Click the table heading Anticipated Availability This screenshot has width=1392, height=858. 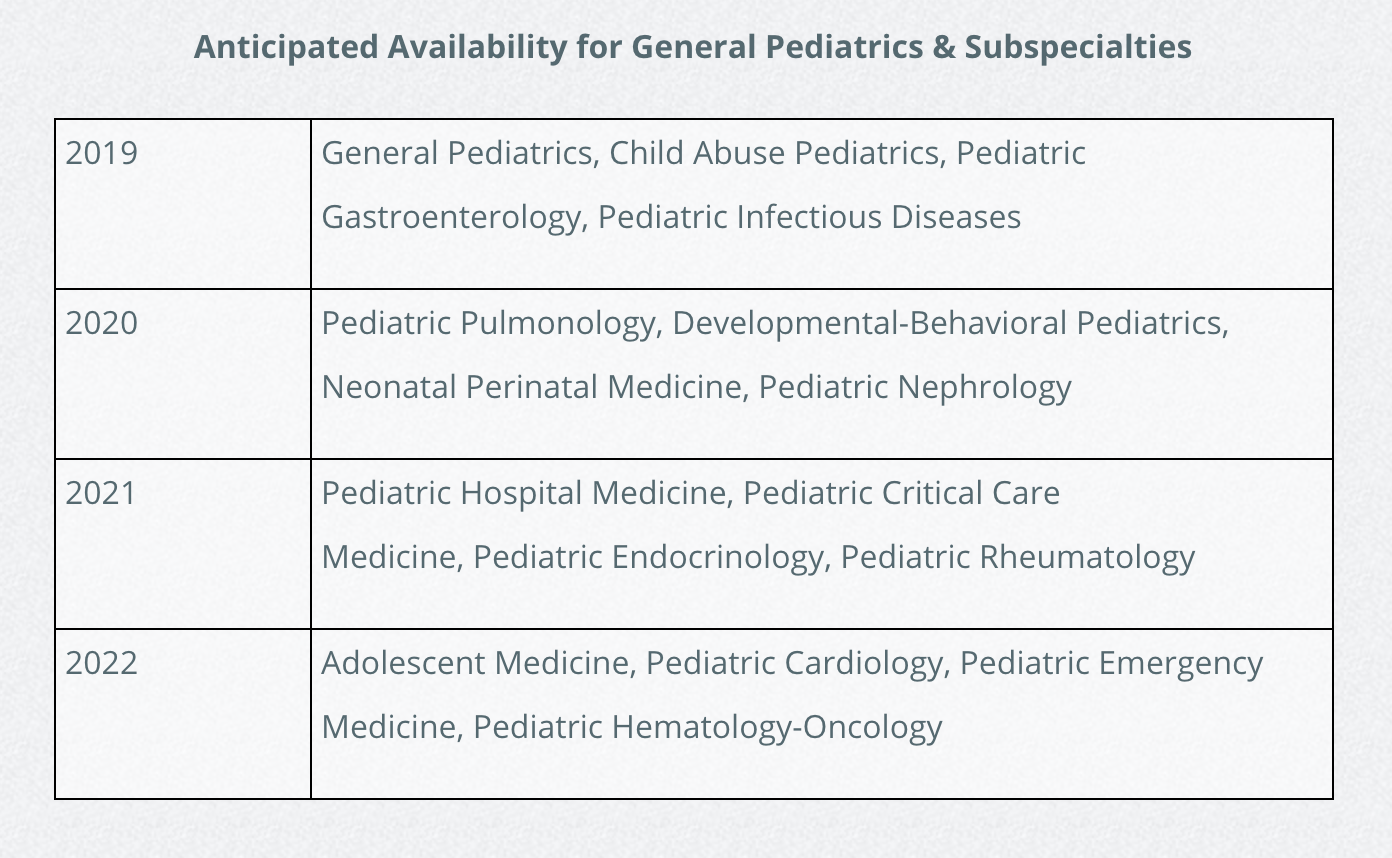coord(692,47)
